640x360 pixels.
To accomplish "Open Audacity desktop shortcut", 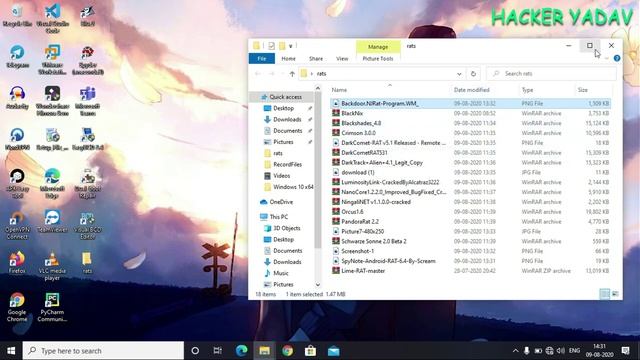I will [17, 98].
